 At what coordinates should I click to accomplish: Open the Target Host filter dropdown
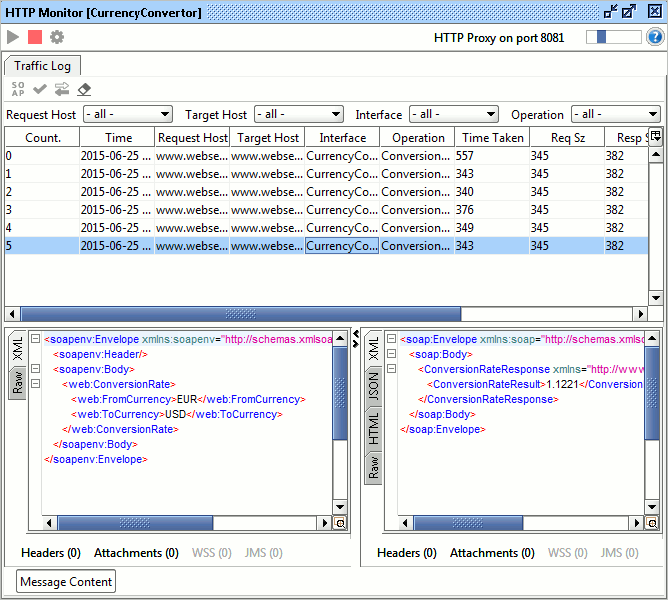[x=299, y=115]
